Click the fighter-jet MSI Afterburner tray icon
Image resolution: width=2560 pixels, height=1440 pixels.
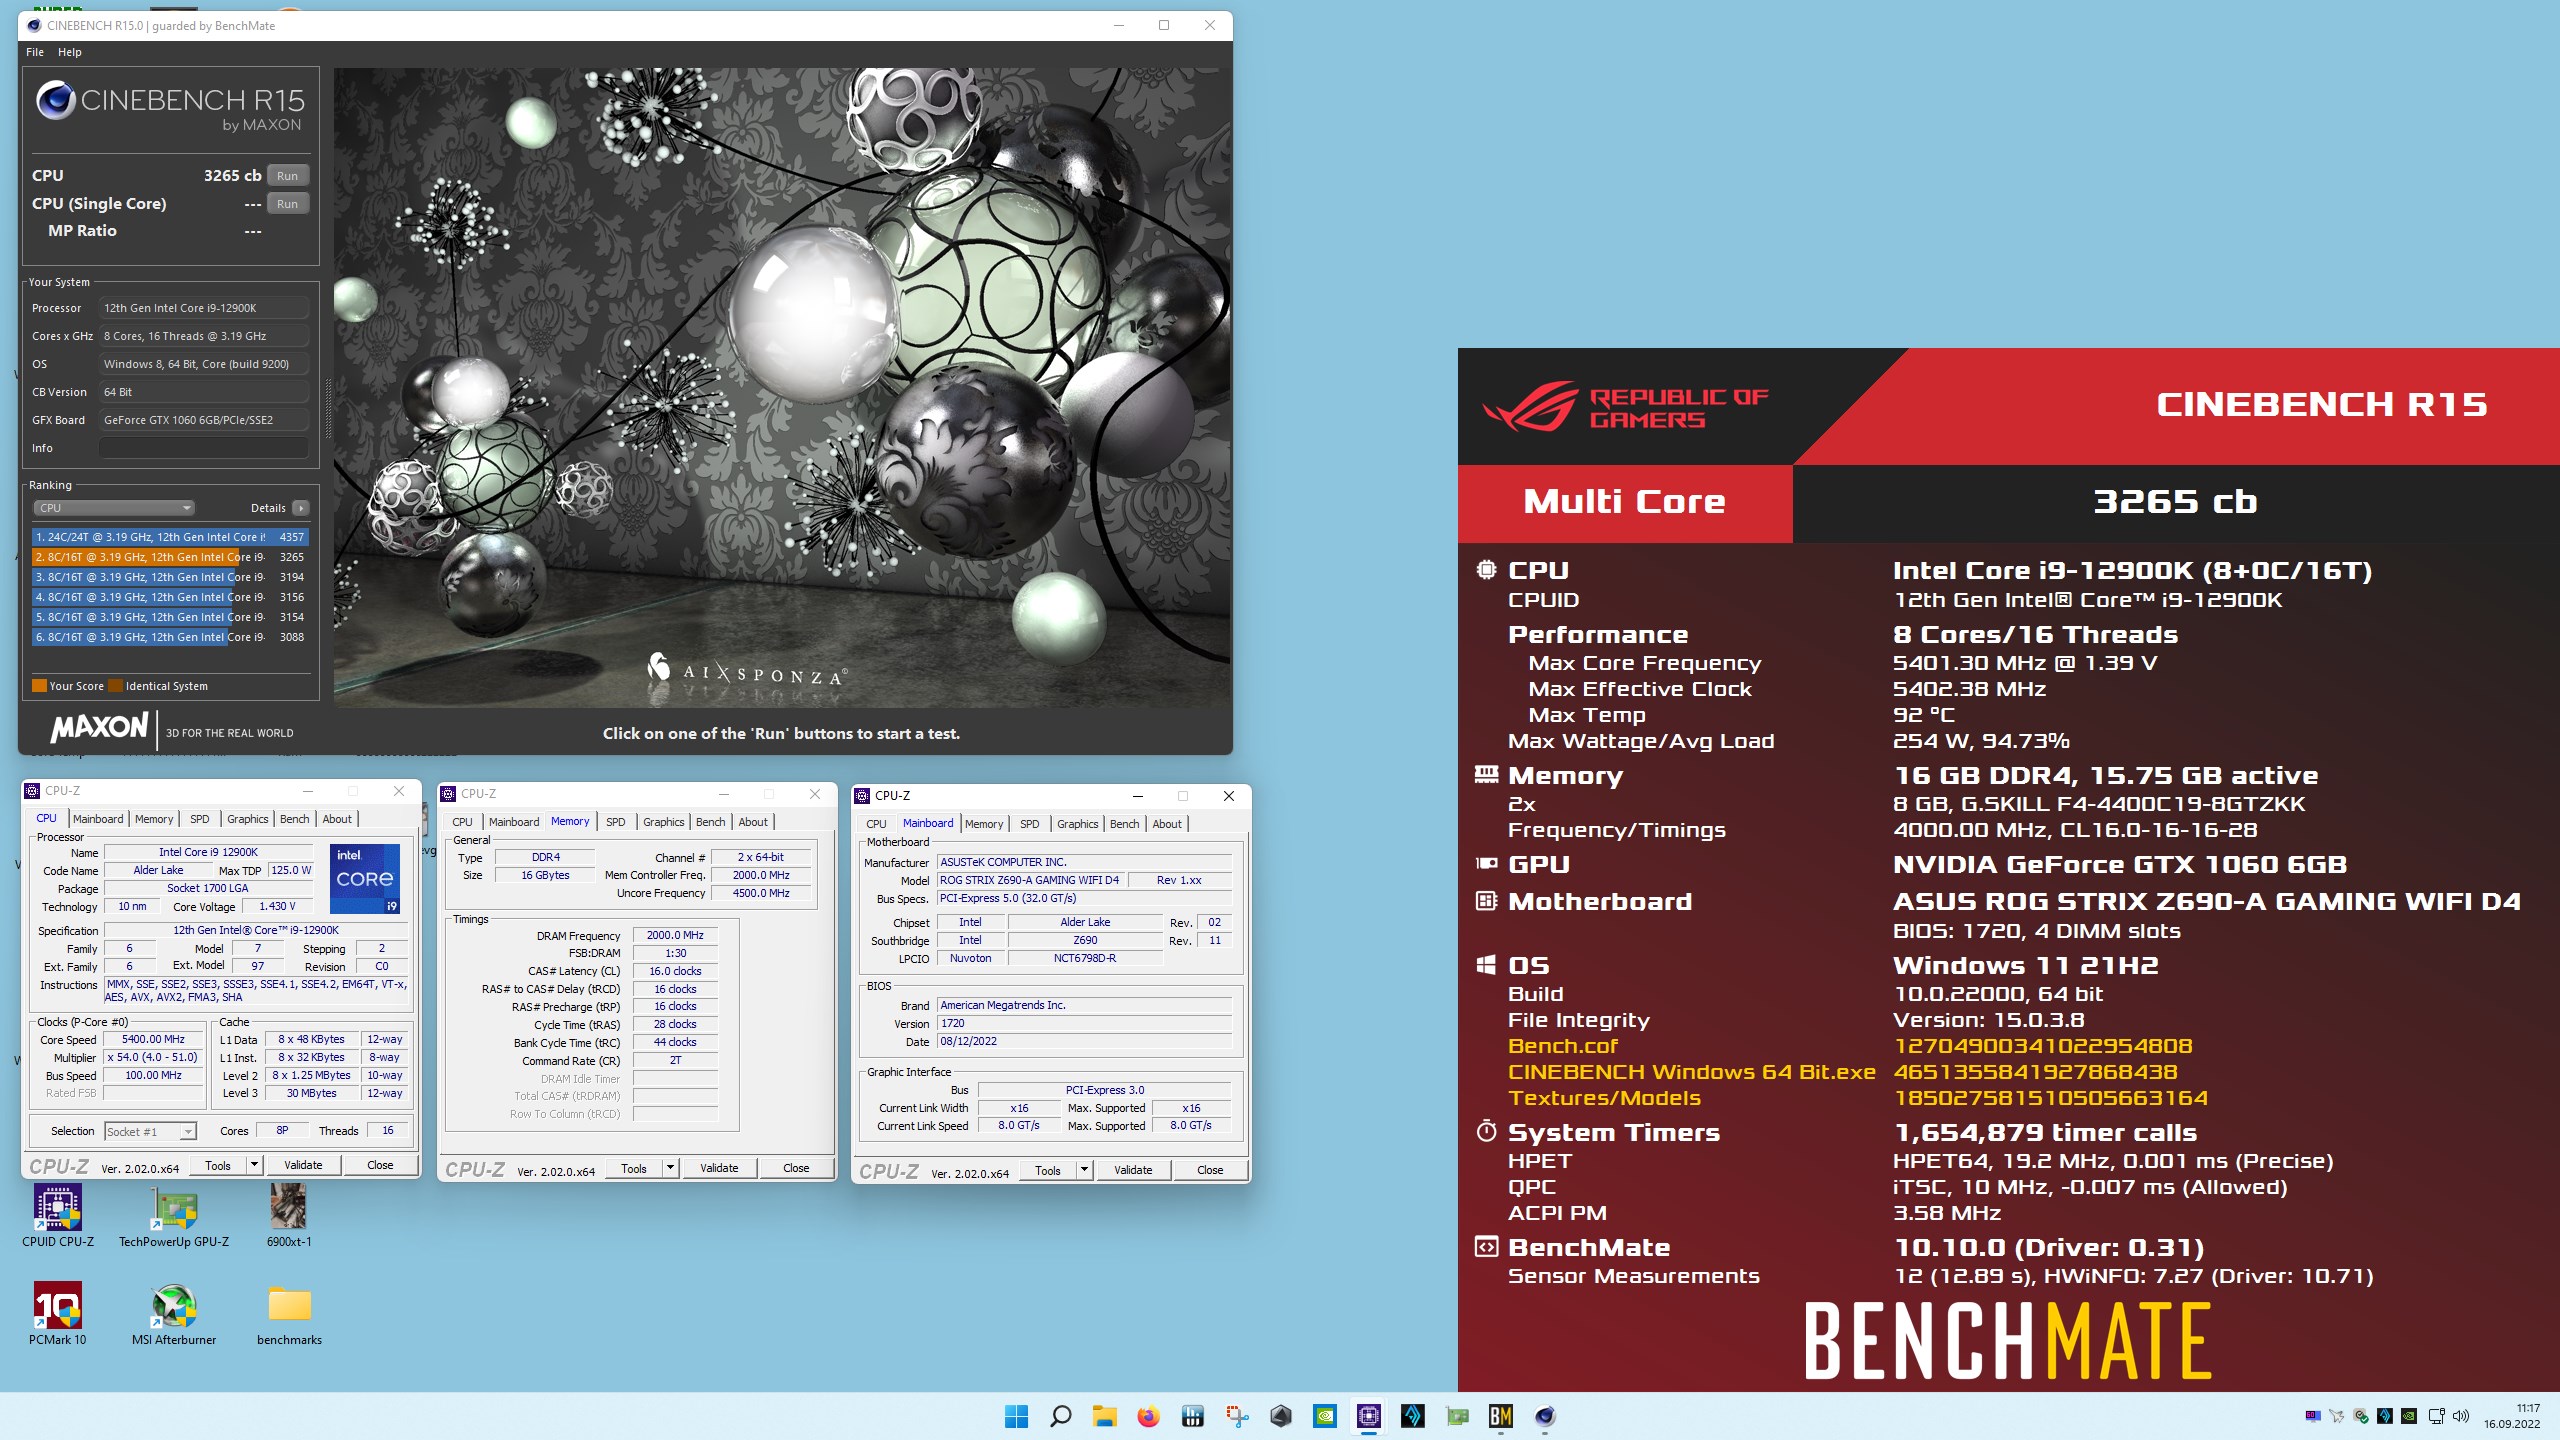click(2336, 1416)
